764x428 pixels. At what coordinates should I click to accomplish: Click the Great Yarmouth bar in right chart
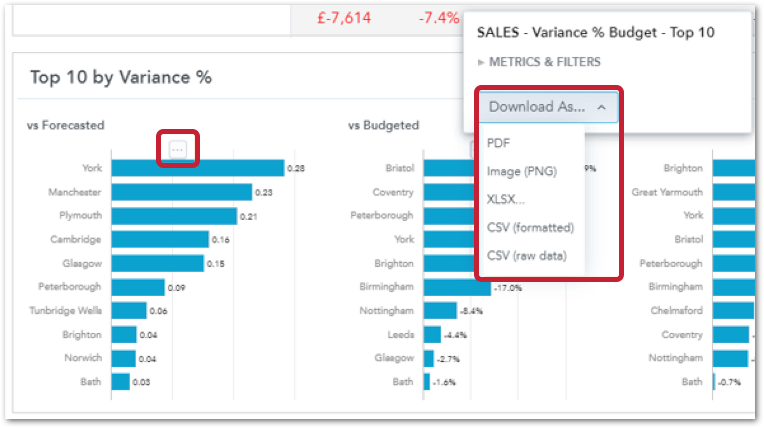click(x=735, y=192)
